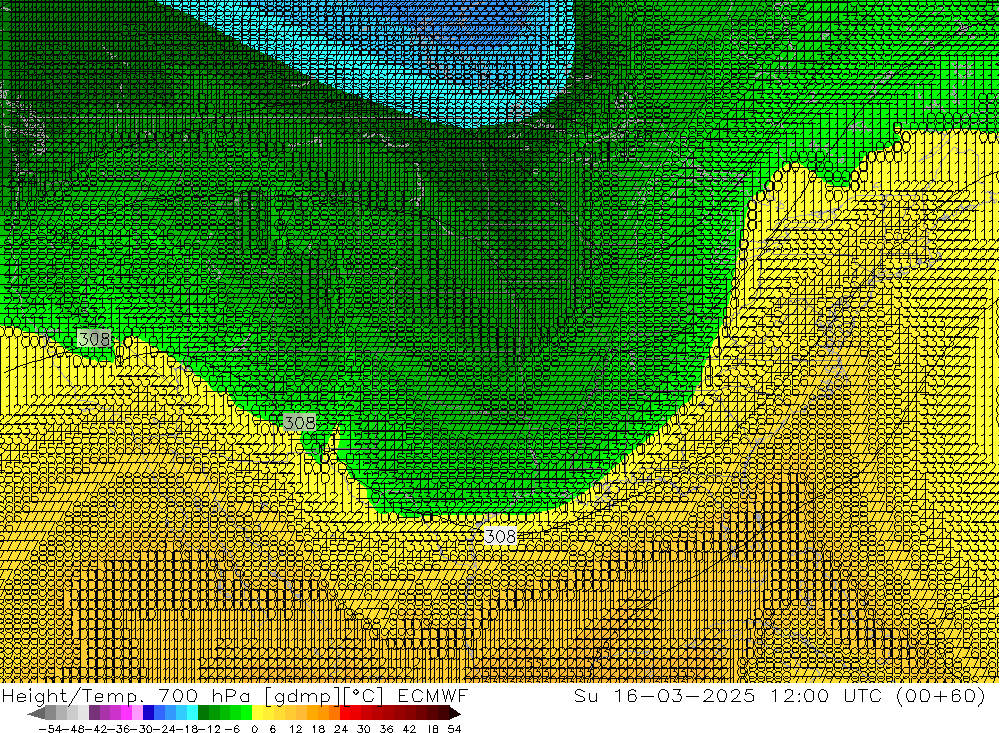Click the gray left arrow end of the colorbar
This screenshot has height=733, width=1000.
pos(36,713)
